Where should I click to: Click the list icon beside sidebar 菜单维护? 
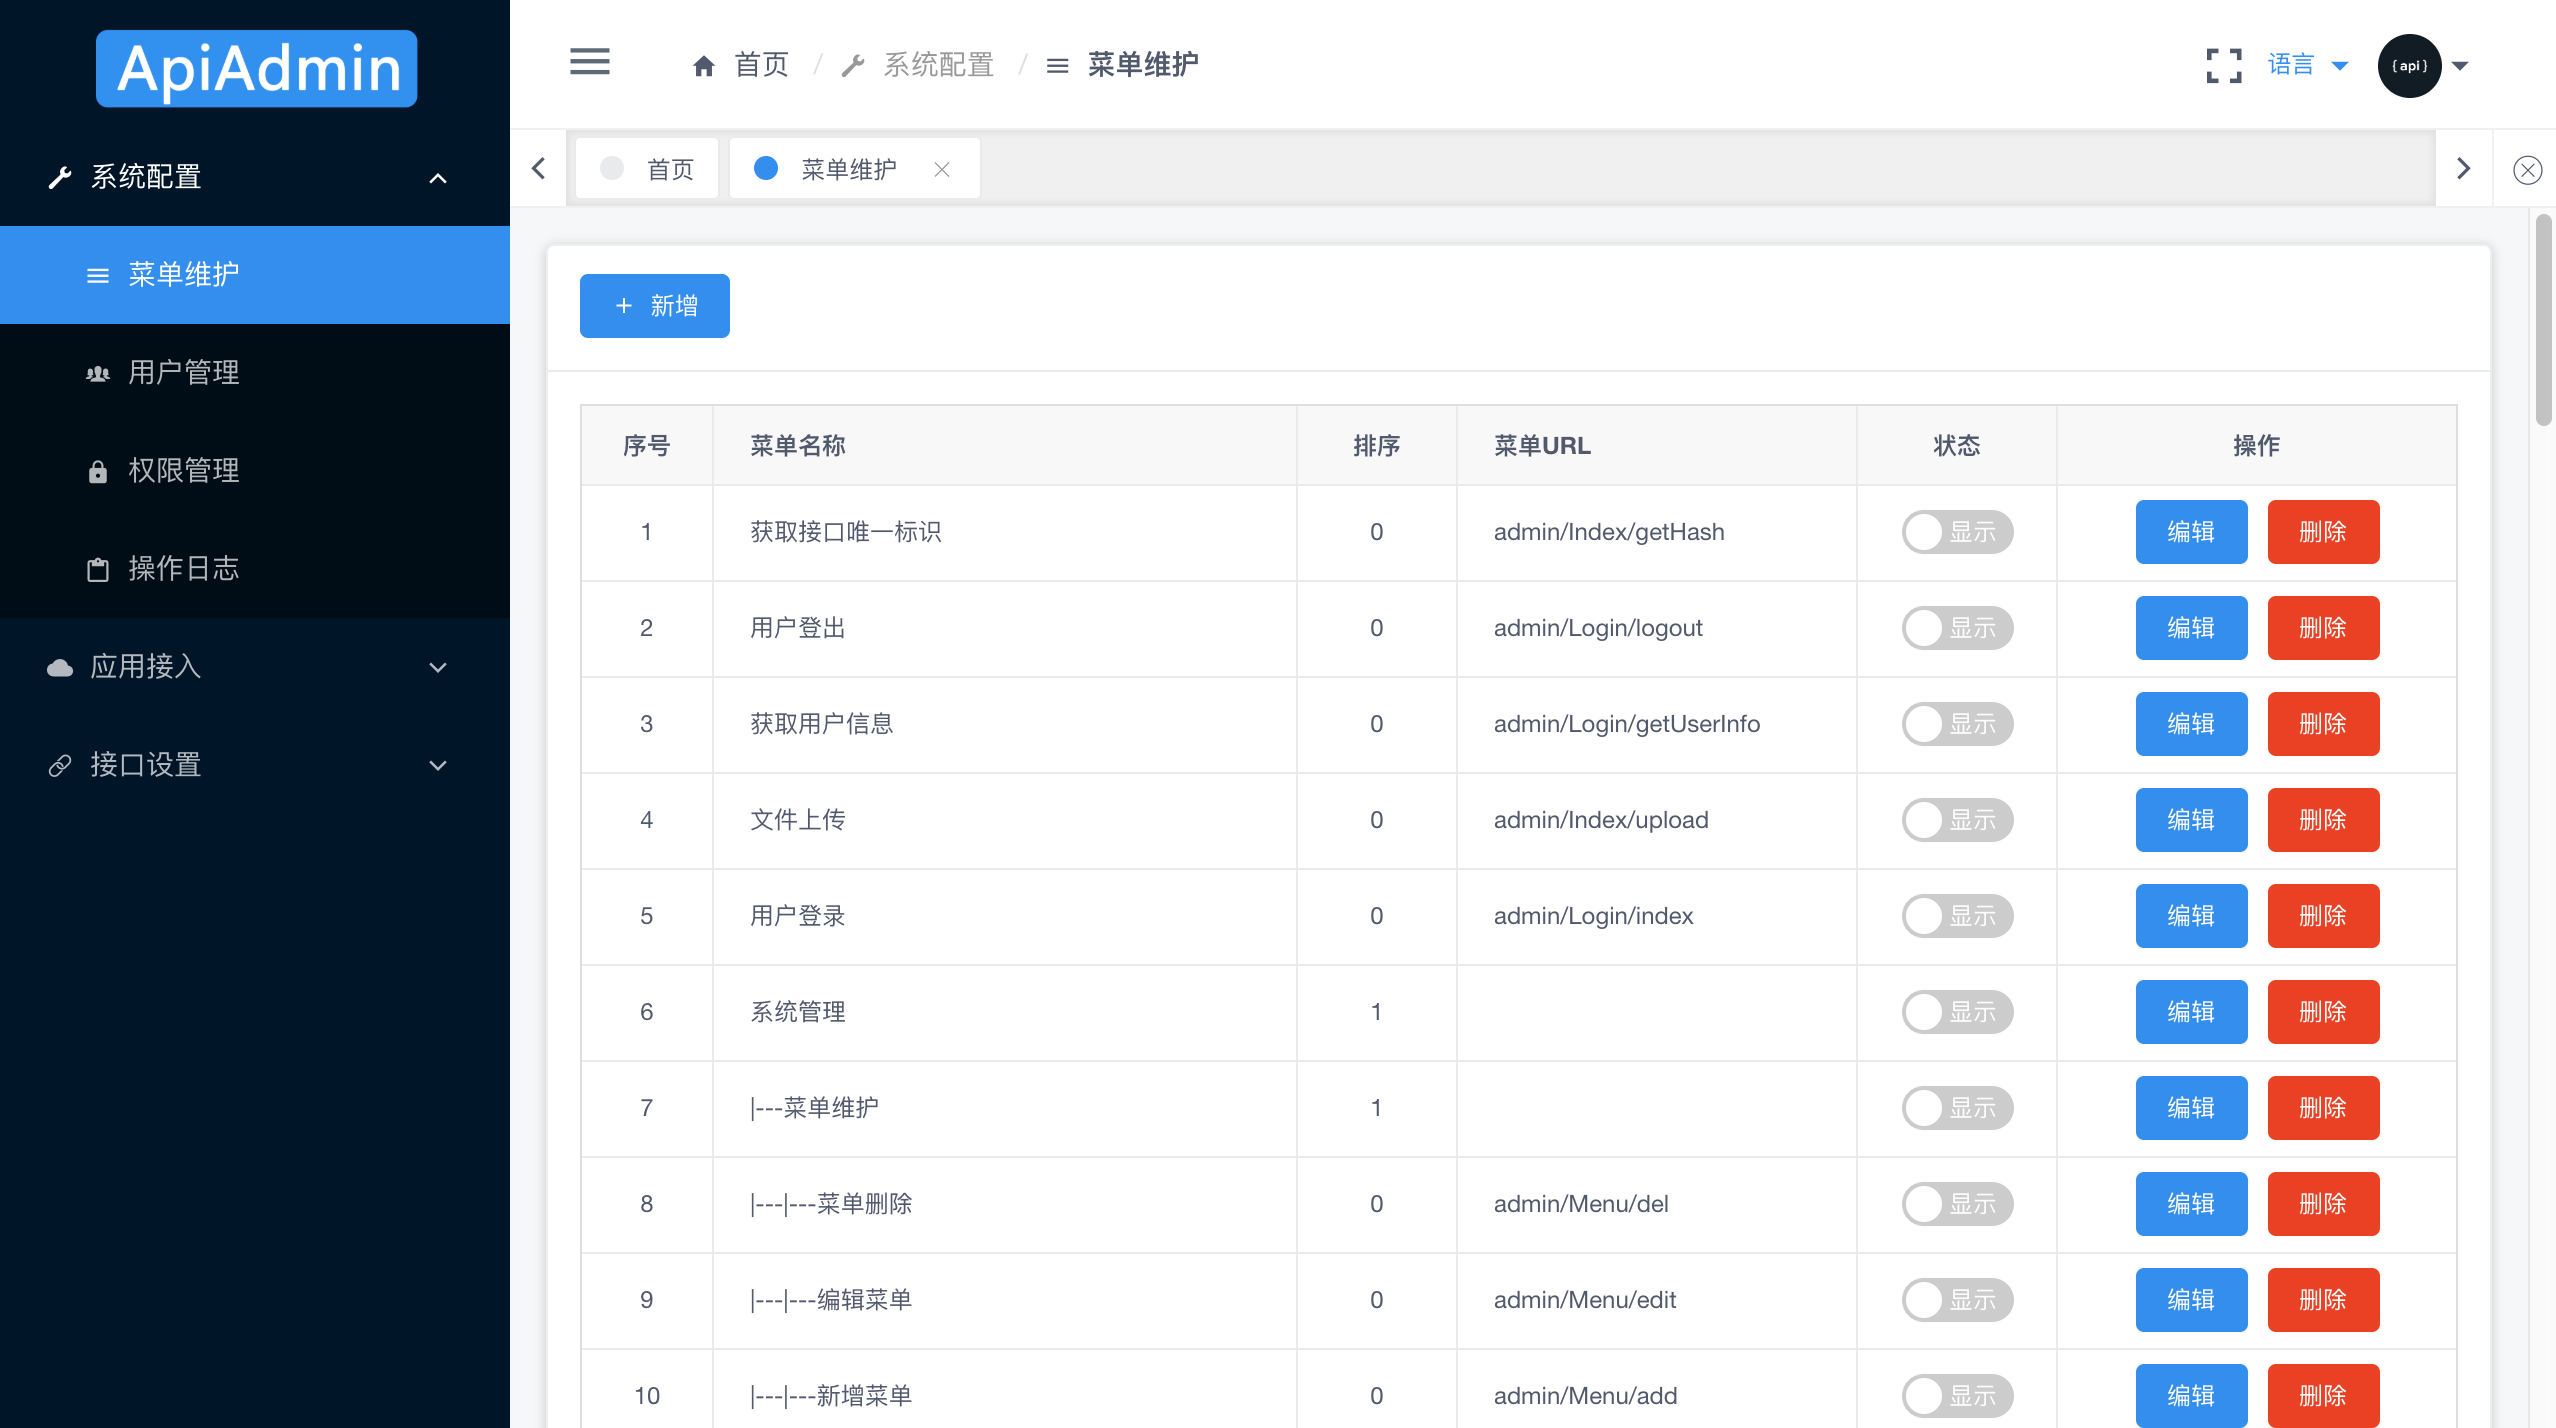pos(98,276)
